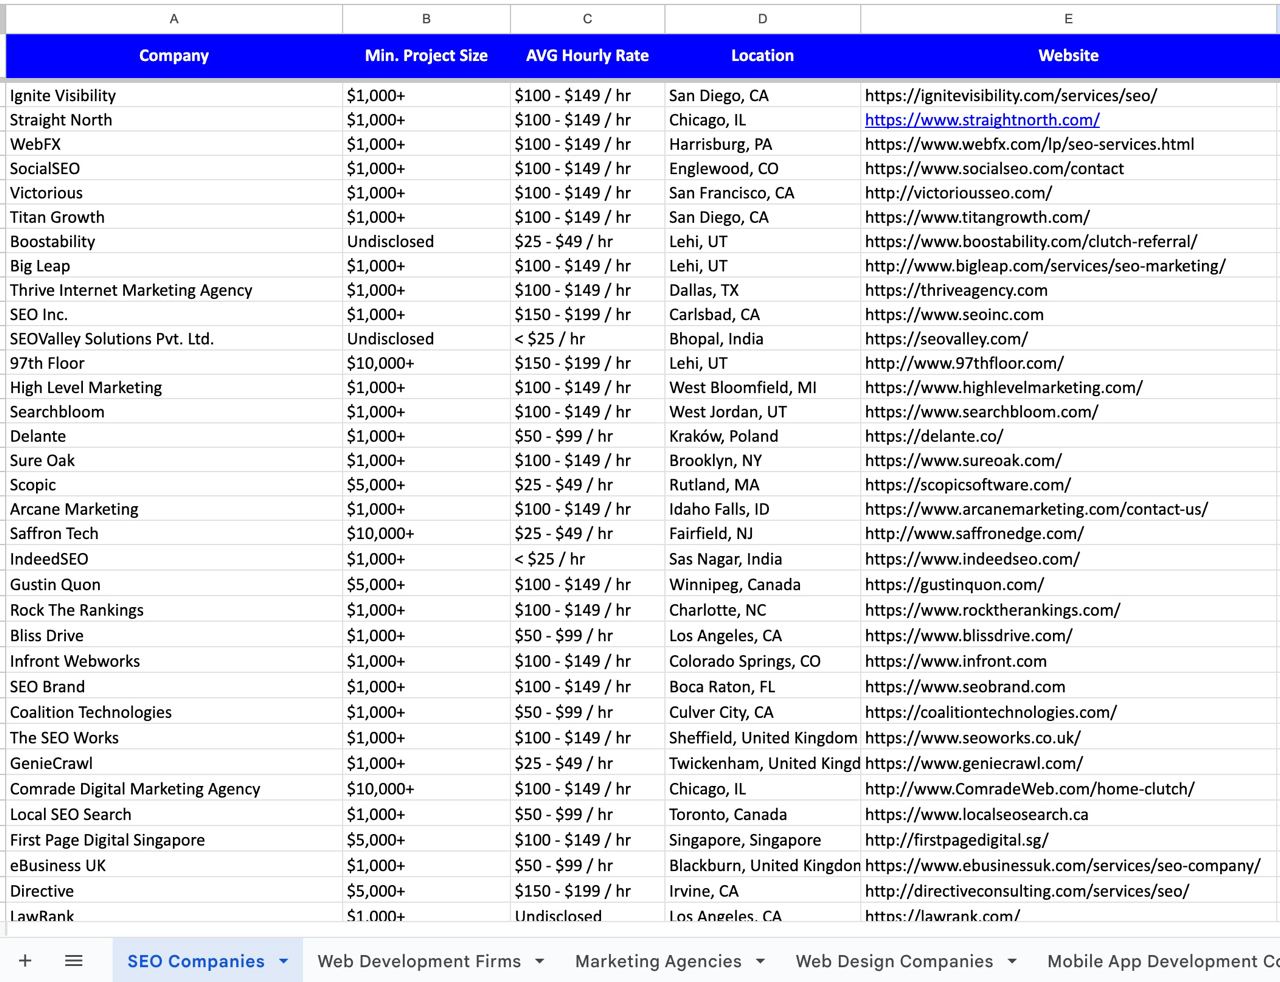Switch to Marketing Agencies sheet tab
Image resolution: width=1280 pixels, height=982 pixels.
[658, 961]
